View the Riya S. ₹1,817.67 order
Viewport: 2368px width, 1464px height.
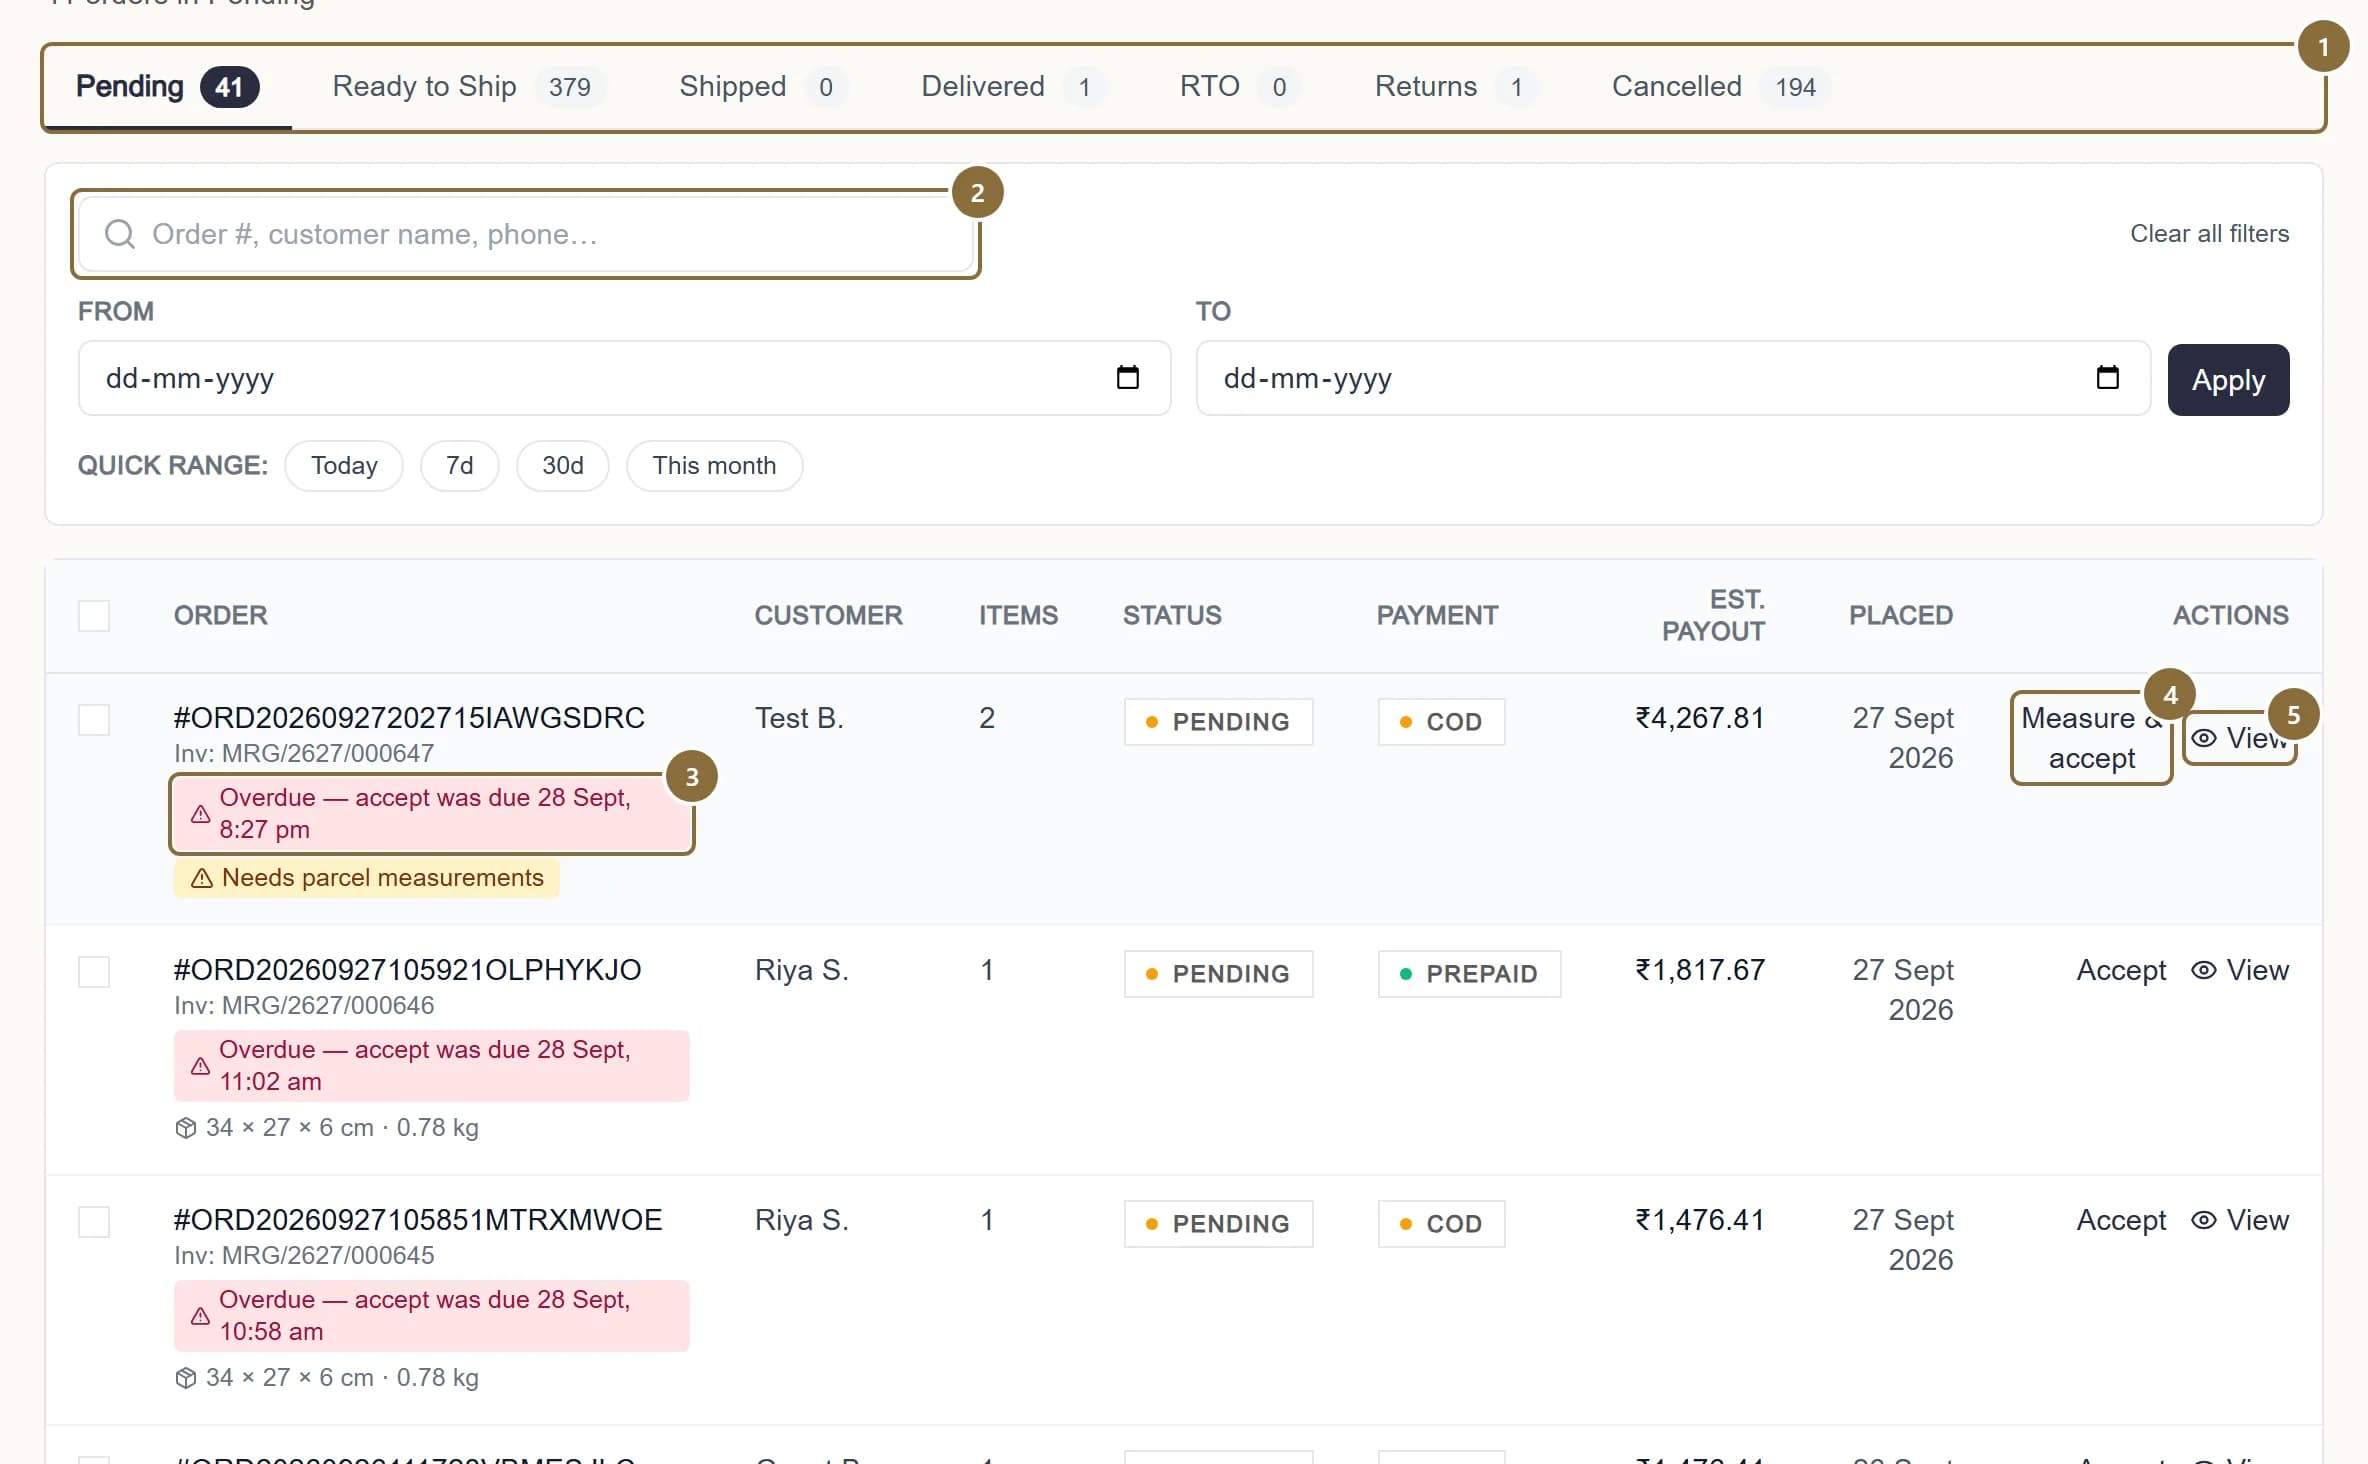coord(2240,970)
